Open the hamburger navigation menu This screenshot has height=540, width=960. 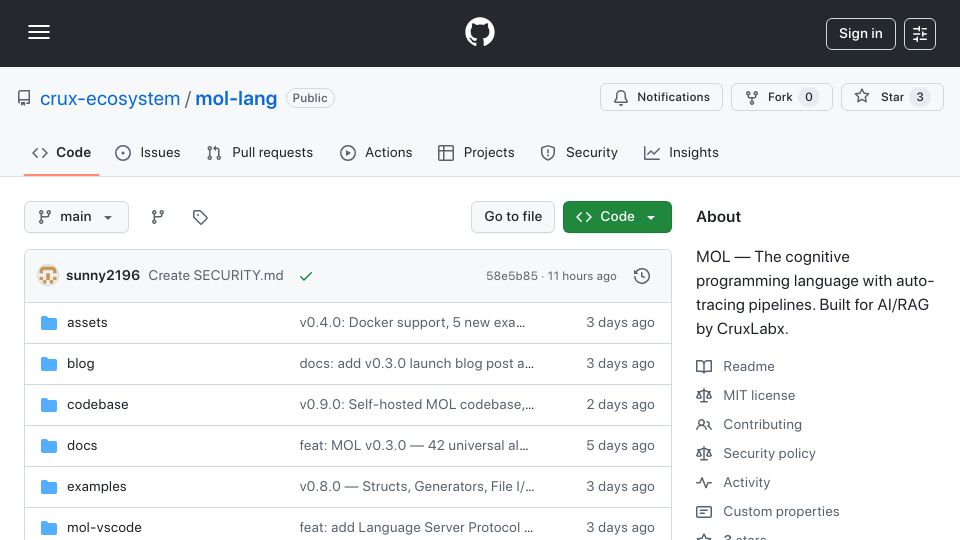[39, 32]
